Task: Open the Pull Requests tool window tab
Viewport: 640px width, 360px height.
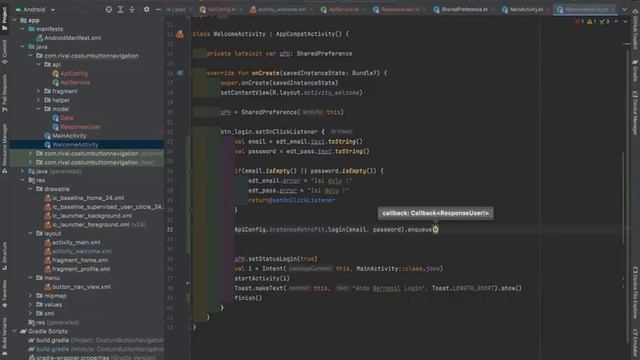Action: pos(4,93)
